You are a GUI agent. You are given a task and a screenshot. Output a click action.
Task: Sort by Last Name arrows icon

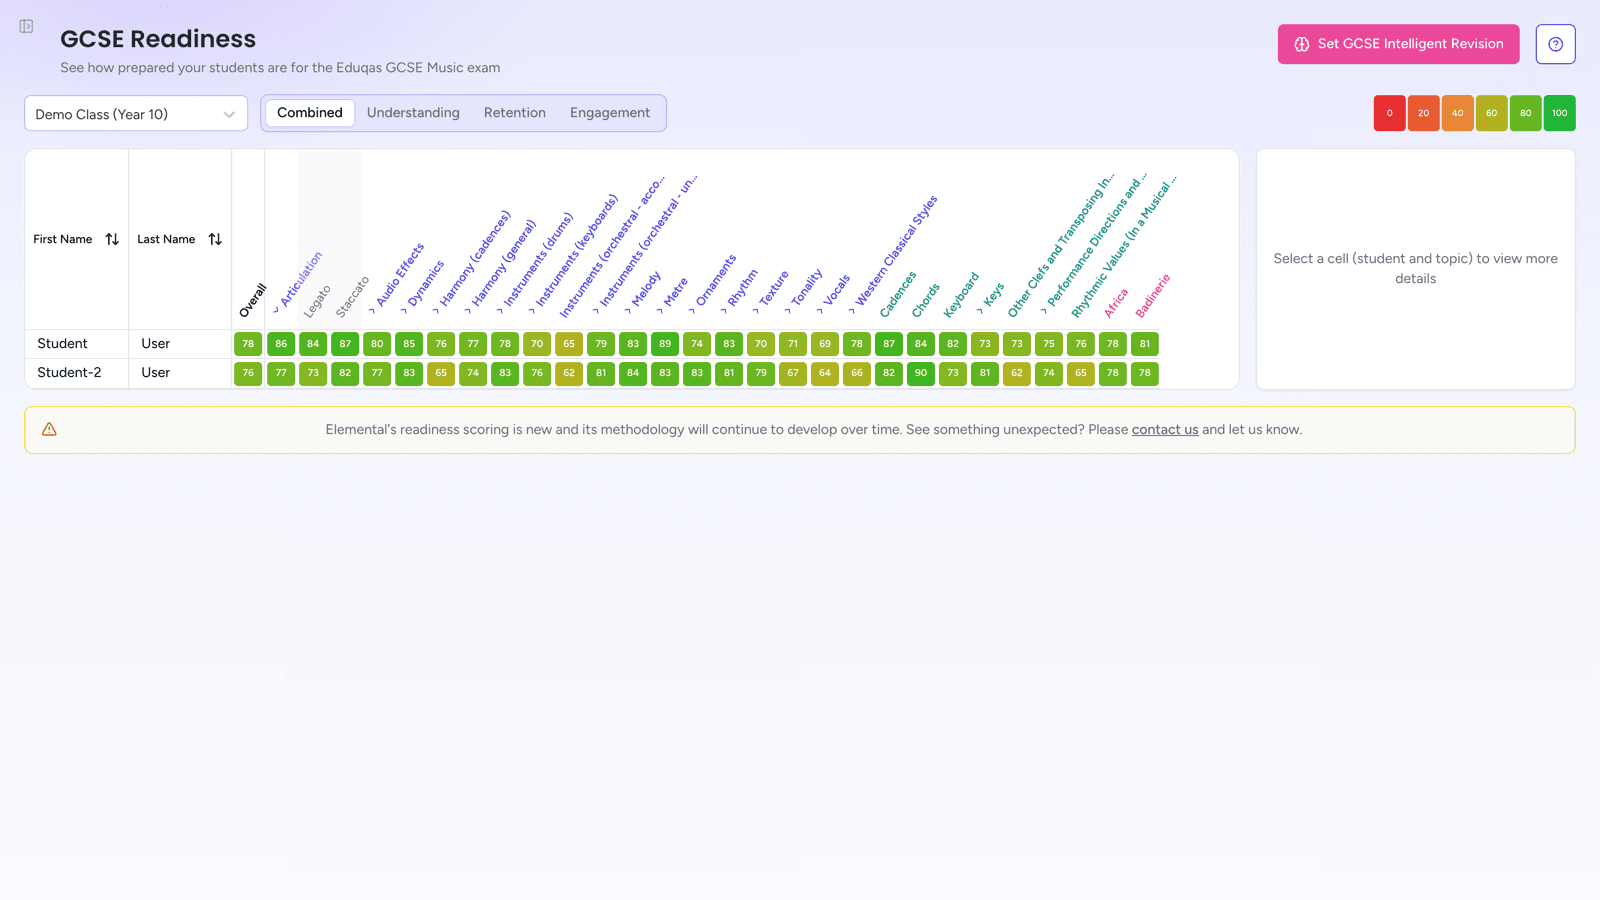point(215,239)
